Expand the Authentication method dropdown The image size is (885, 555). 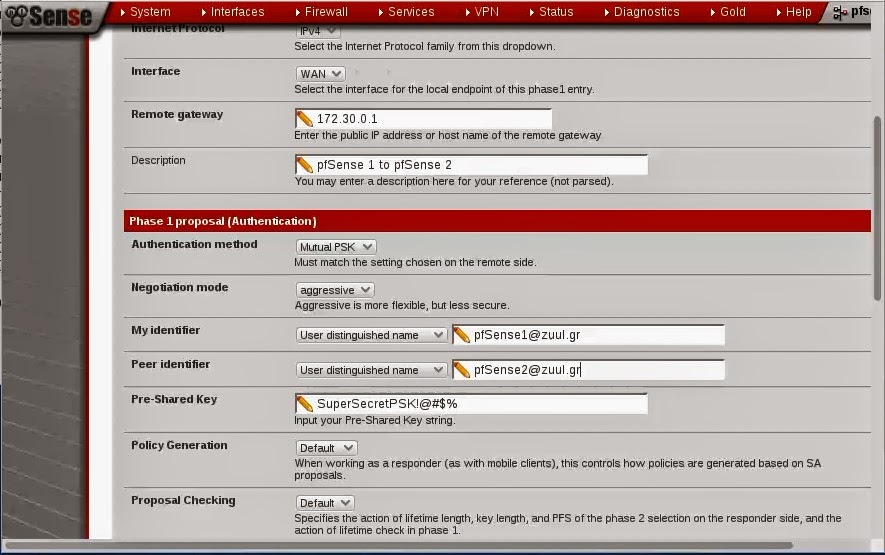[336, 247]
